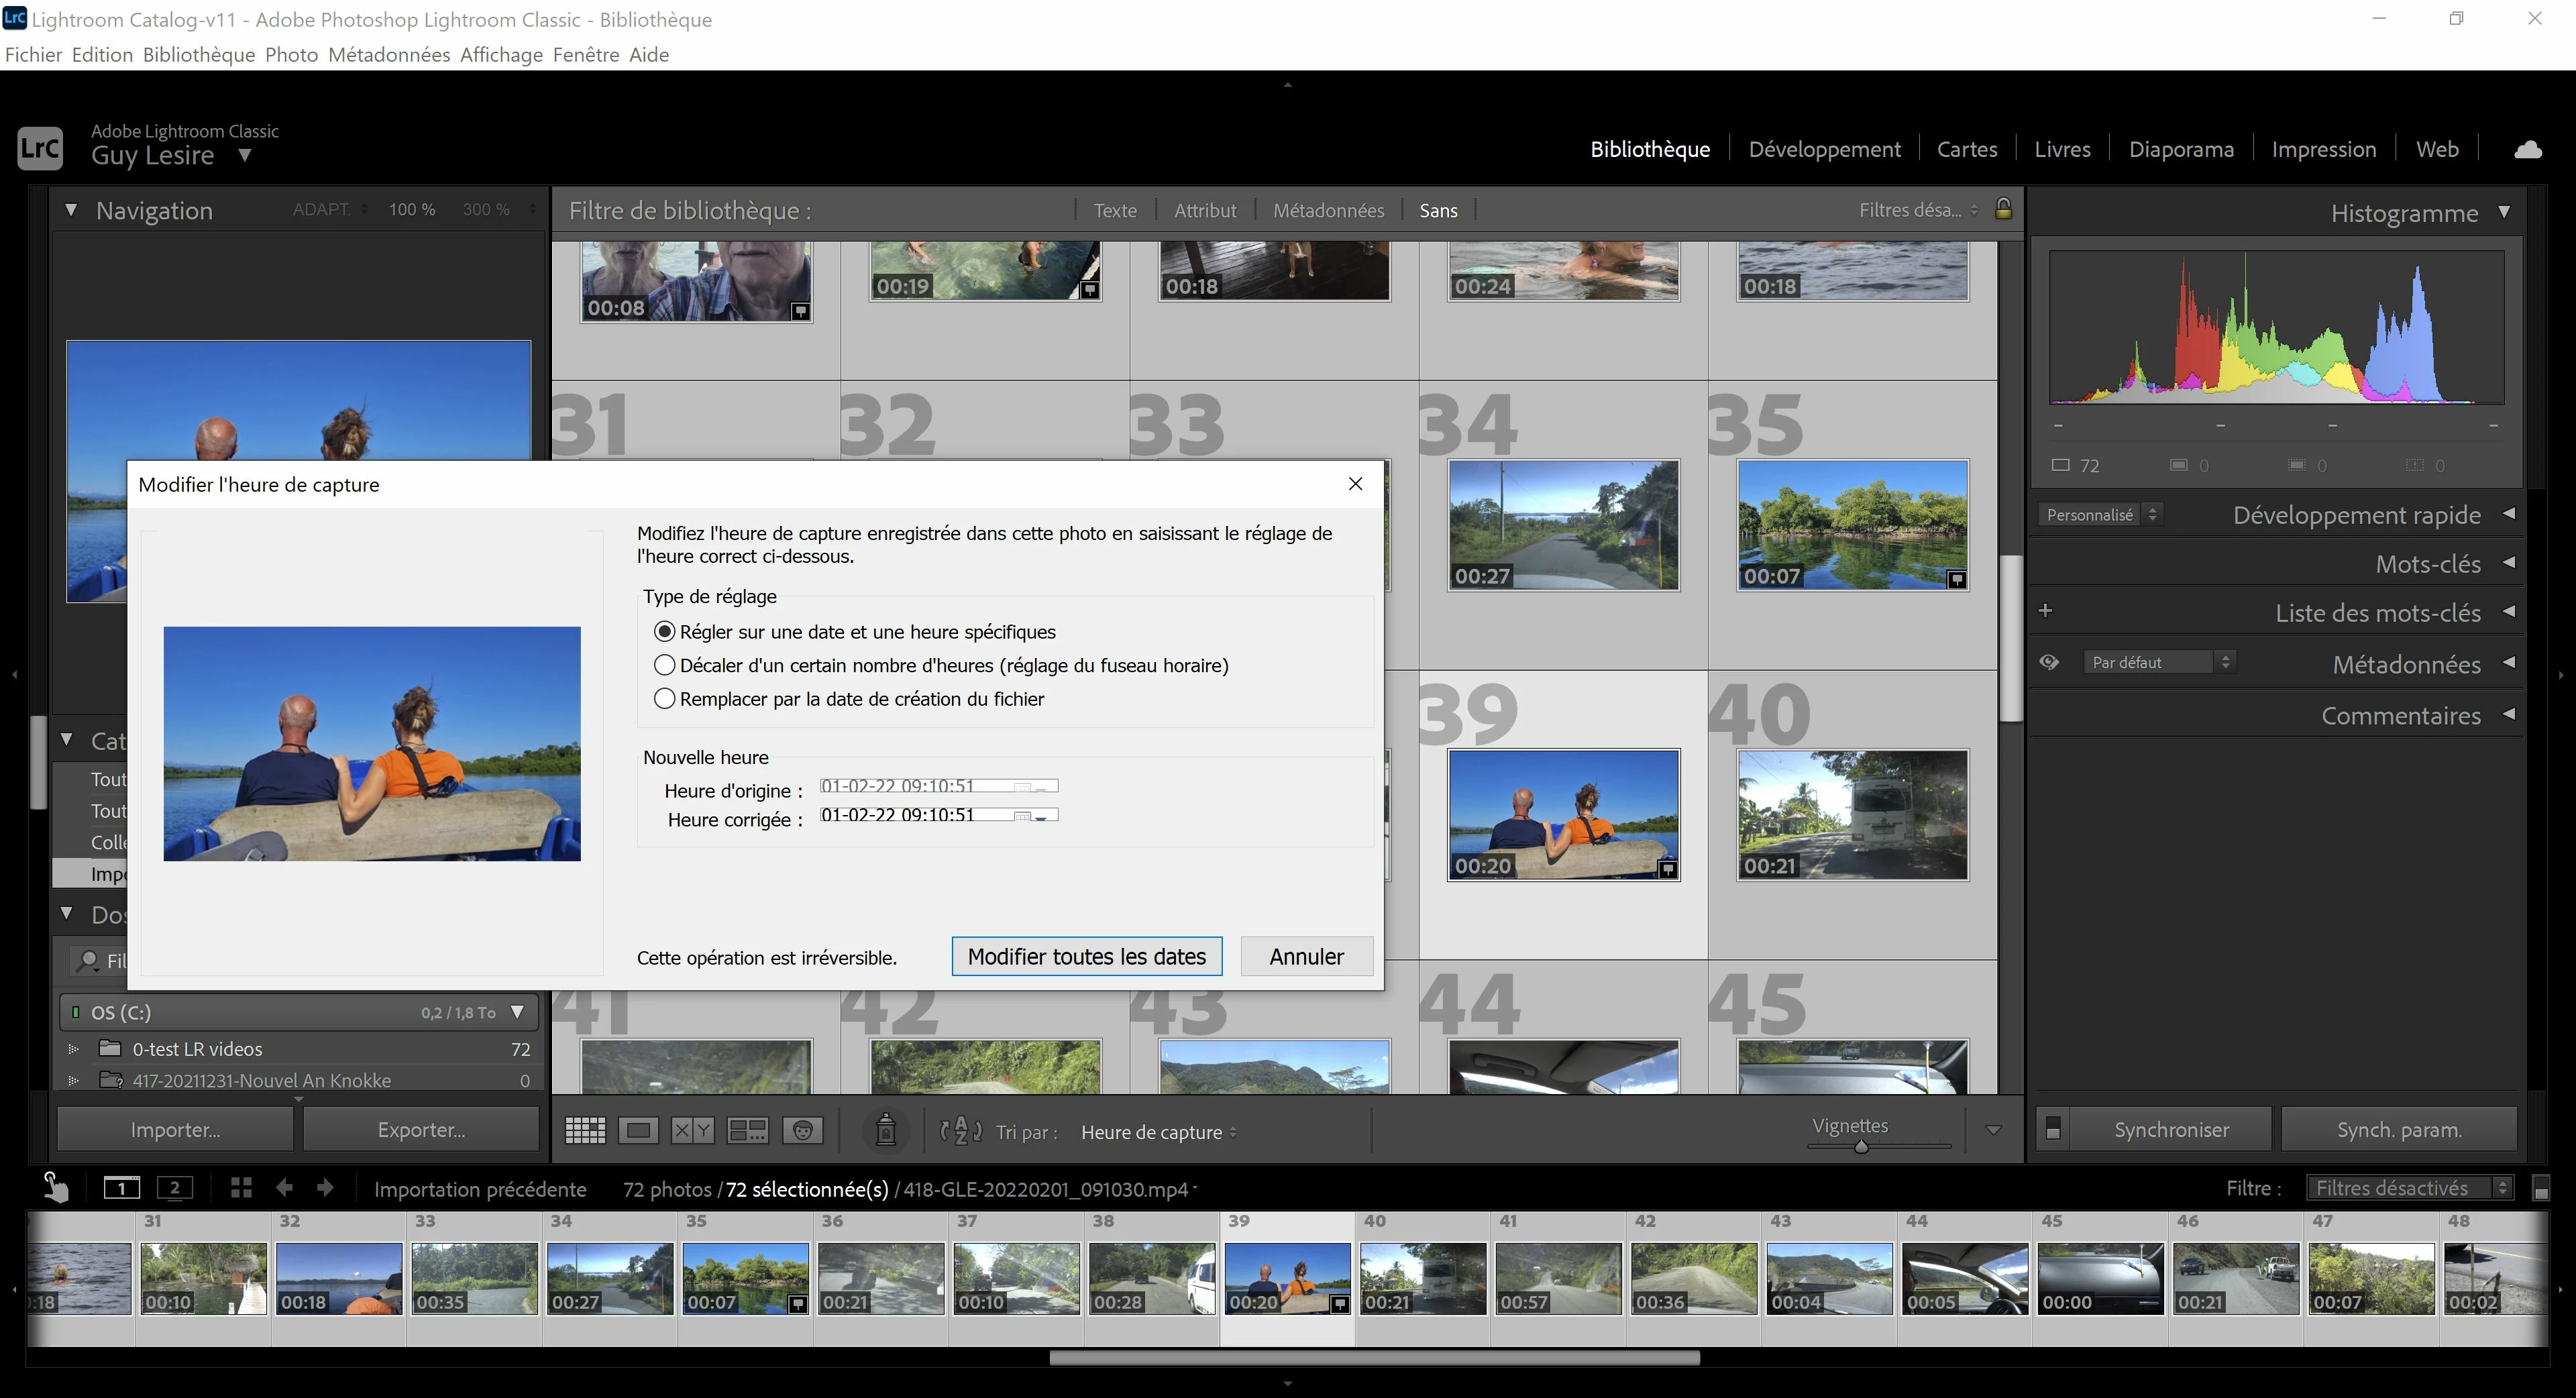The image size is (2576, 1398).
Task: Switch to grid view icon
Action: 585,1131
